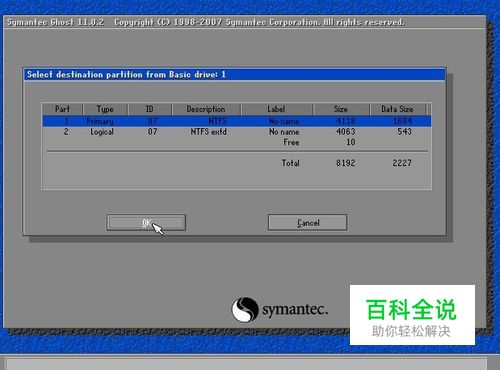The width and height of the screenshot is (500, 370).
Task: Click the 543 data size value
Action: [x=404, y=132]
